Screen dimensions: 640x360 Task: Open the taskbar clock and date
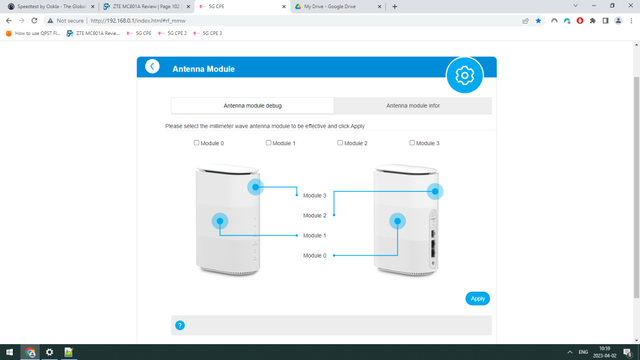pos(604,352)
